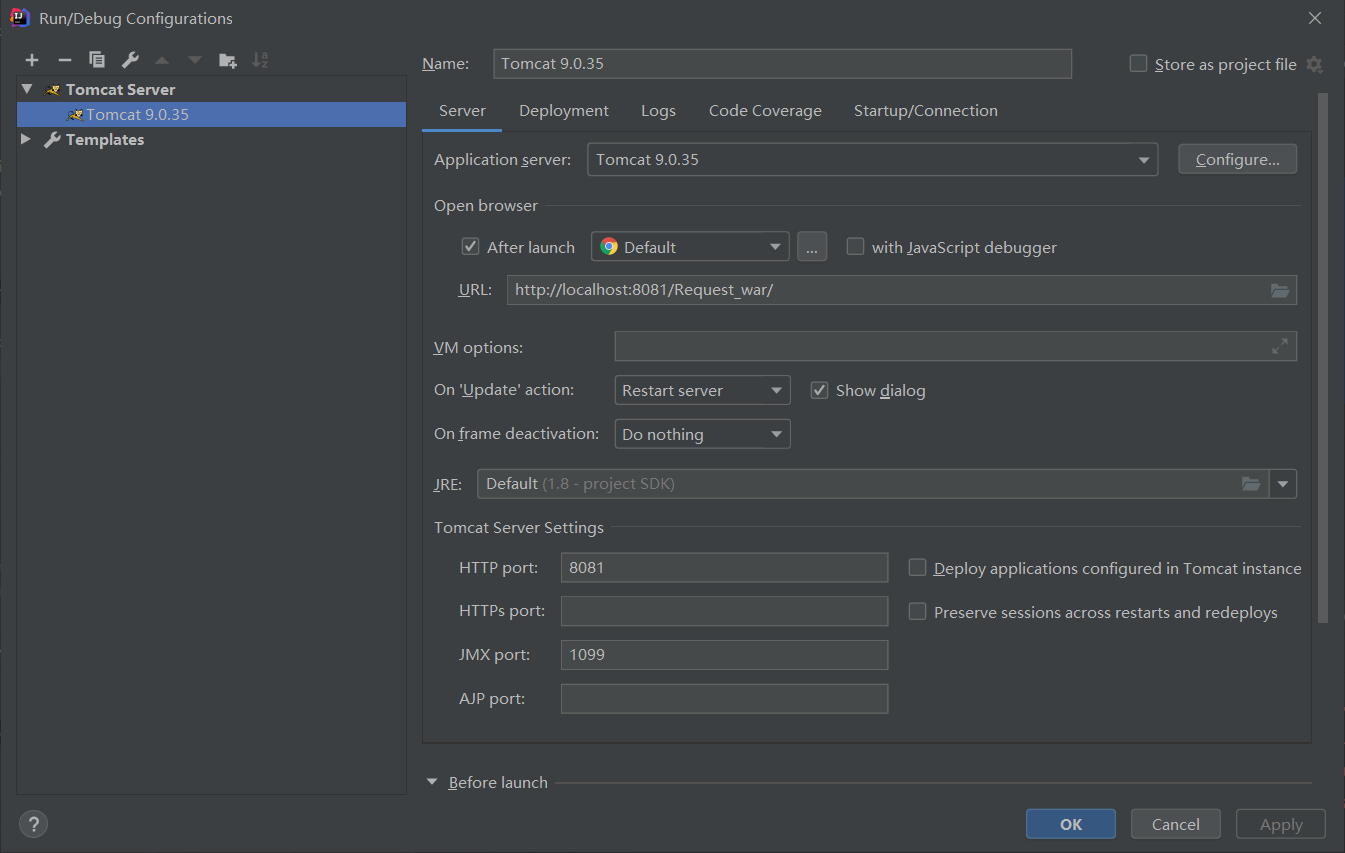This screenshot has width=1345, height=853.
Task: Sort configurations with the sorting icon
Action: (x=260, y=60)
